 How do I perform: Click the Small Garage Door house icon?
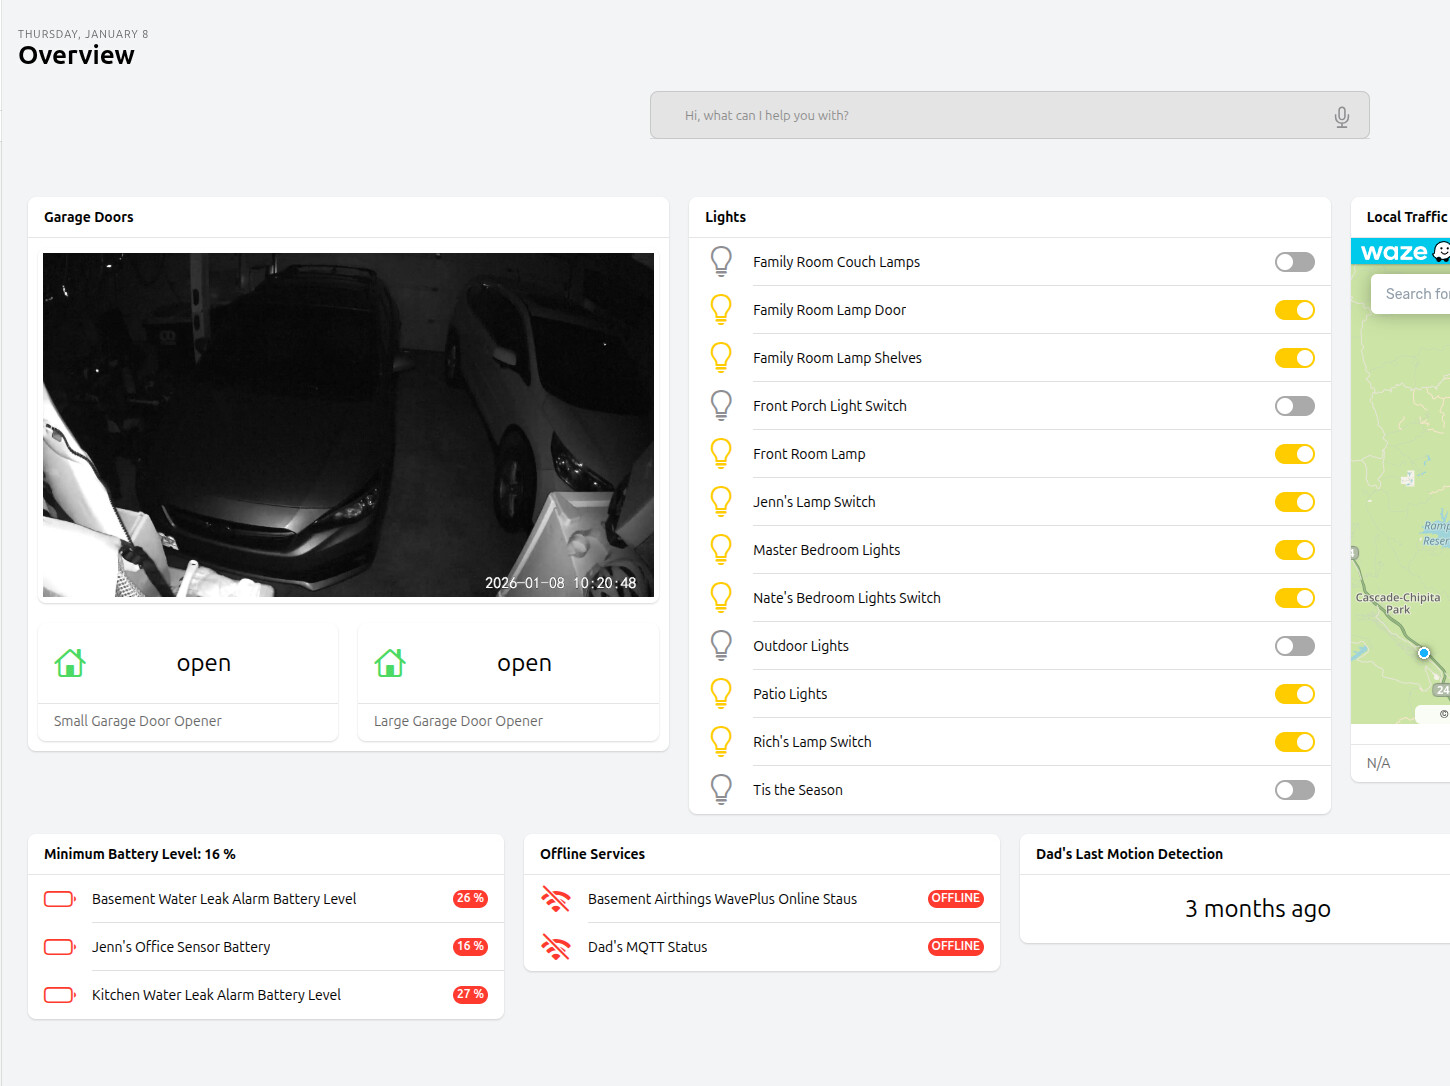pos(70,663)
